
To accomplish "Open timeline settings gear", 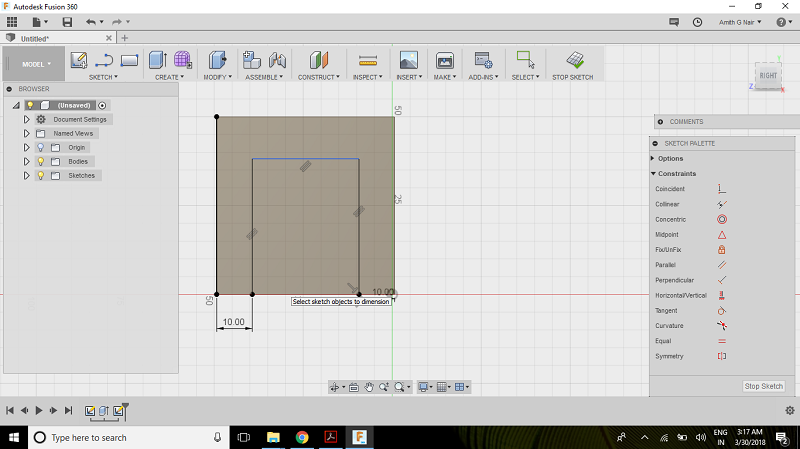I will [790, 410].
